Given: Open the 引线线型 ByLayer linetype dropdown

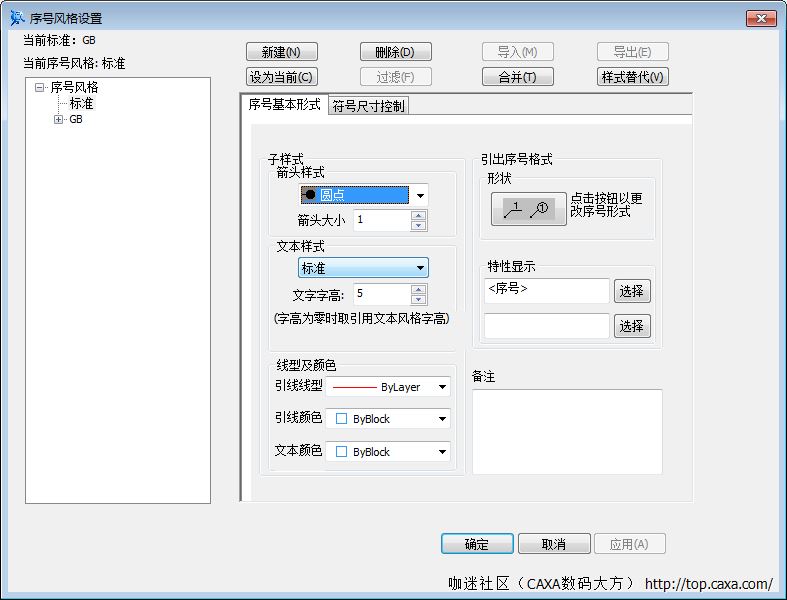Looking at the screenshot, I should 442,387.
